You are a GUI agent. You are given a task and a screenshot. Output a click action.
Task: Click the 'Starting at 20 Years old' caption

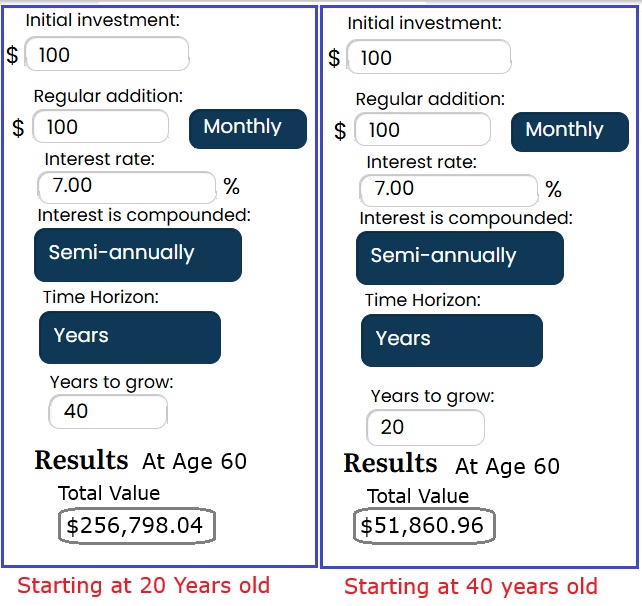point(143,586)
